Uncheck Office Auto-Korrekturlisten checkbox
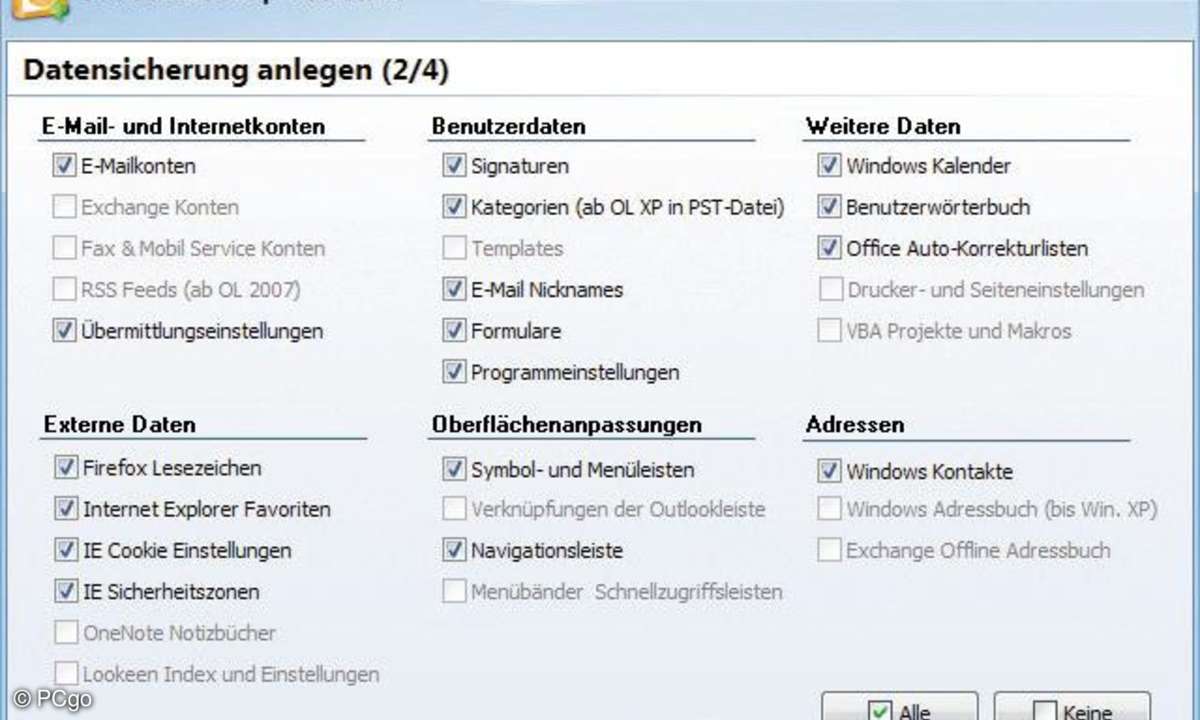Screen dimensions: 1200x720 [x=829, y=248]
